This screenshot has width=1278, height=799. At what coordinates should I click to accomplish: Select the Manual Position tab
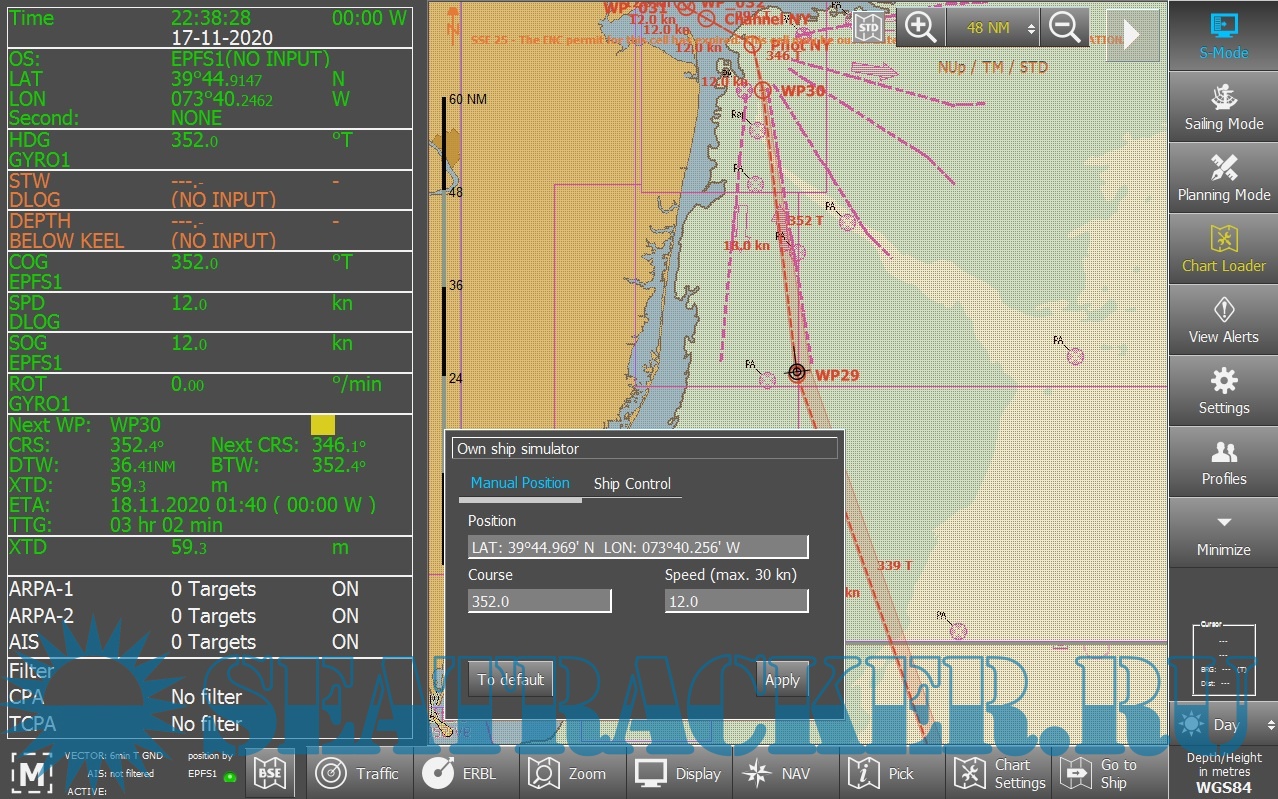click(520, 483)
